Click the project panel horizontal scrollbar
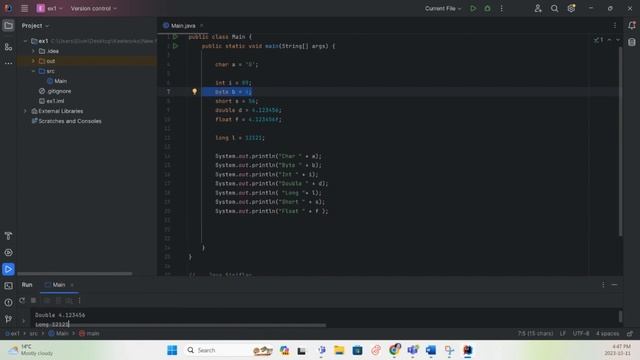640x360 pixels. pos(75,273)
